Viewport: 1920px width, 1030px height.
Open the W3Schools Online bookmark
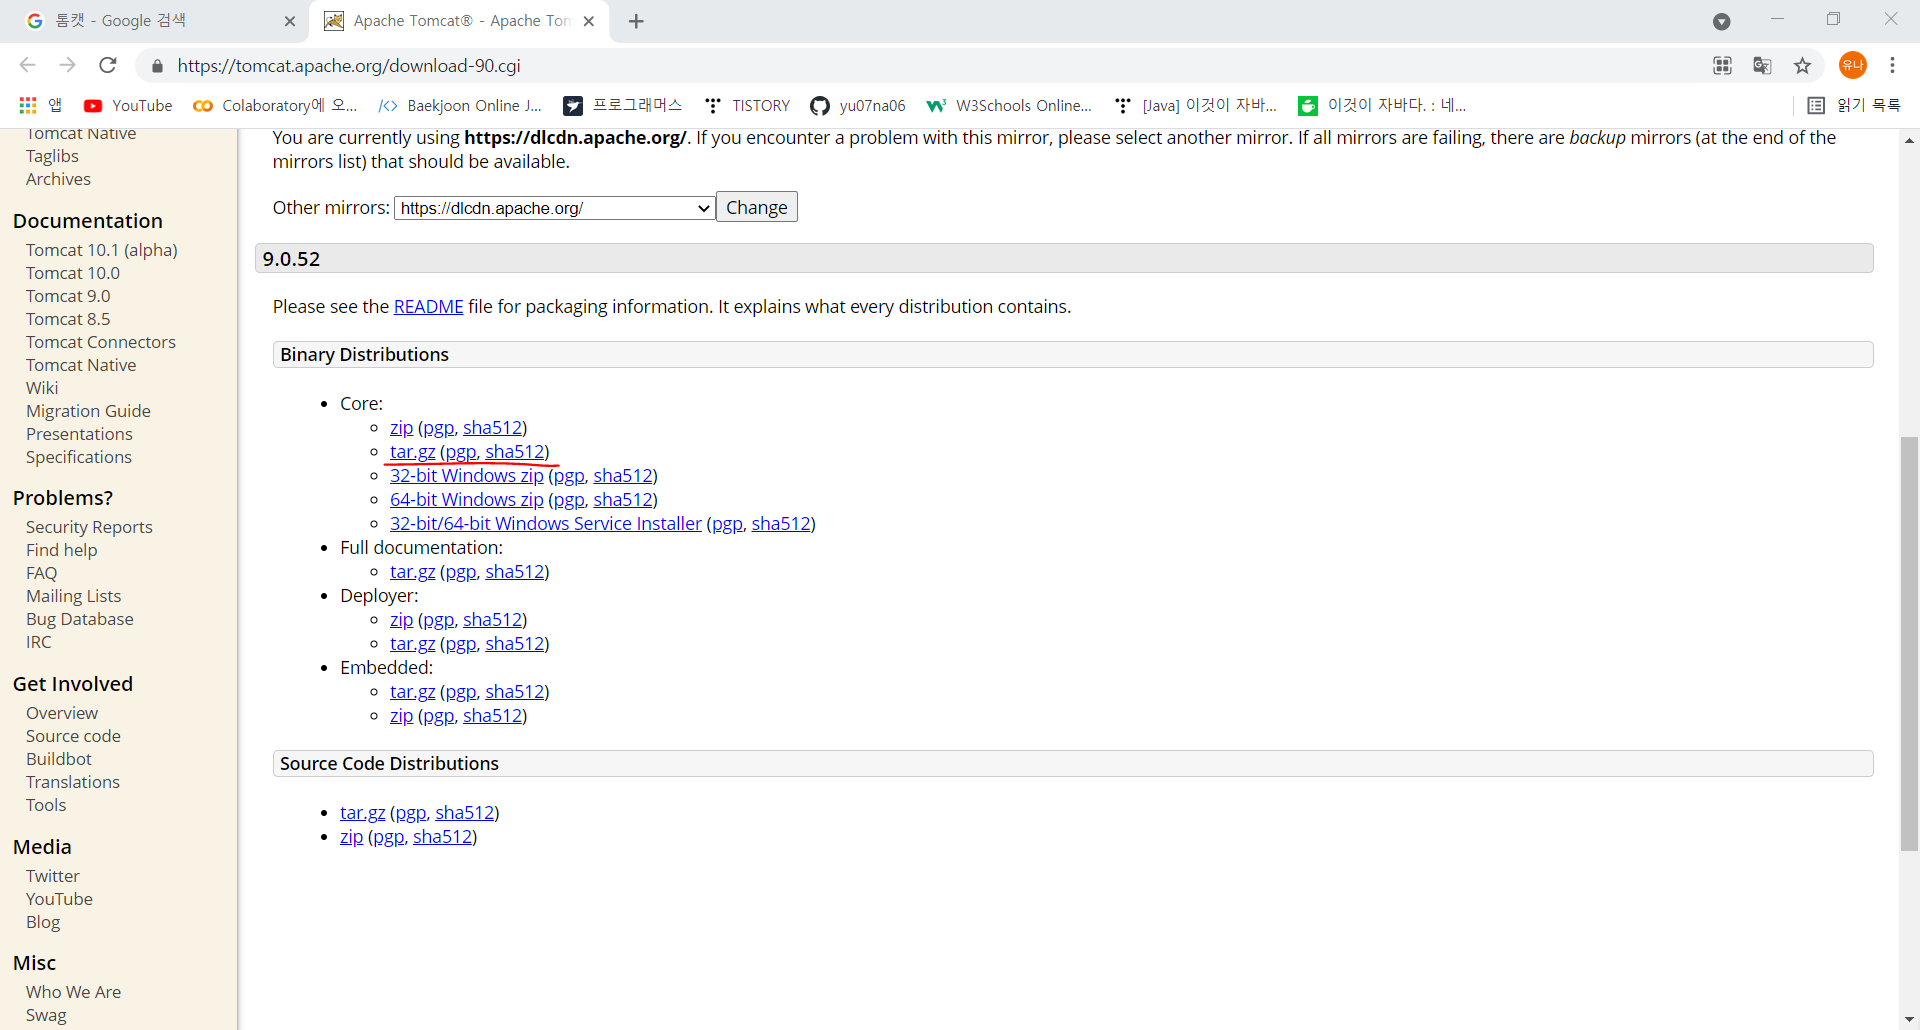[x=1009, y=105]
